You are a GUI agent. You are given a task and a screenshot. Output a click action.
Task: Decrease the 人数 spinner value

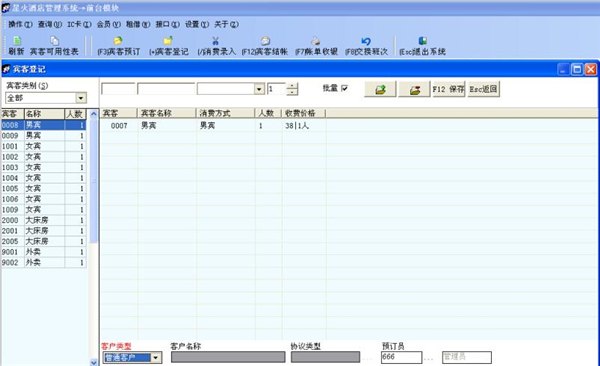tap(292, 92)
